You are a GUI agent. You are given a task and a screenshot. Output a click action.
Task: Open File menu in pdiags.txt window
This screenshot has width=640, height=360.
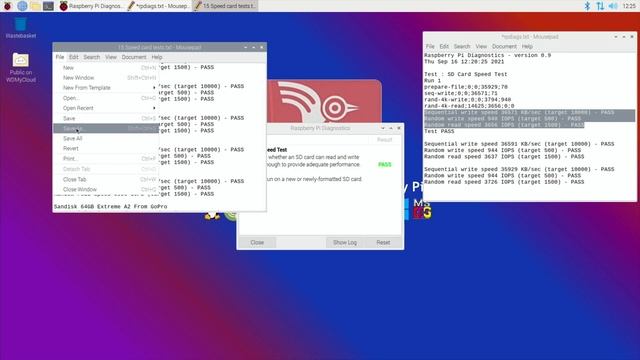(430, 47)
